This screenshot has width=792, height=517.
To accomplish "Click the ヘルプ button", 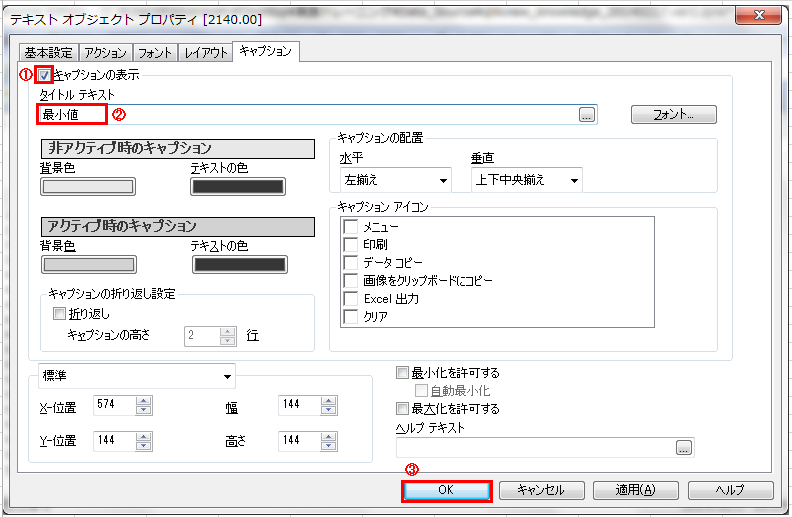I will [730, 490].
